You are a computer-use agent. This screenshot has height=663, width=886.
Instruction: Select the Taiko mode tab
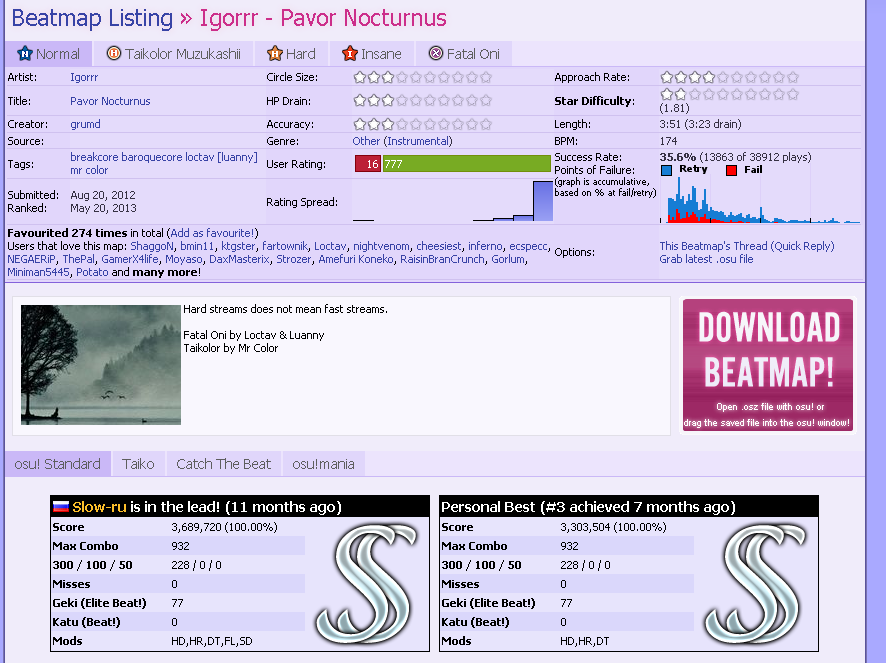coord(138,464)
